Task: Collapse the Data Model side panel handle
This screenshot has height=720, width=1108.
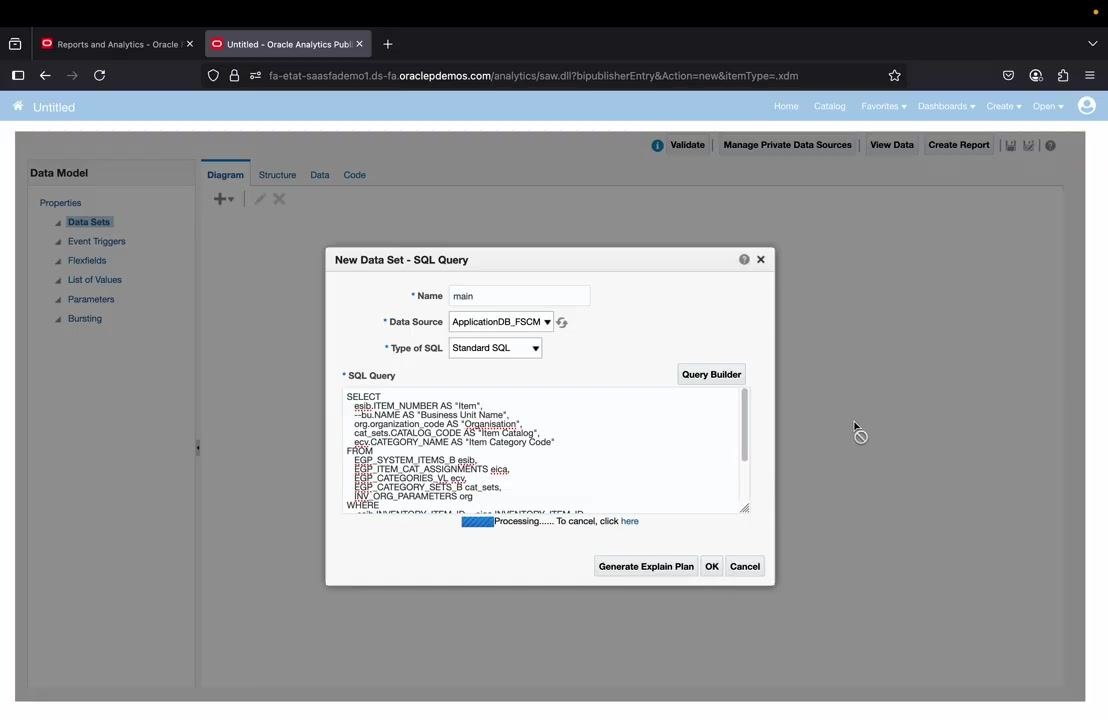Action: (x=198, y=447)
